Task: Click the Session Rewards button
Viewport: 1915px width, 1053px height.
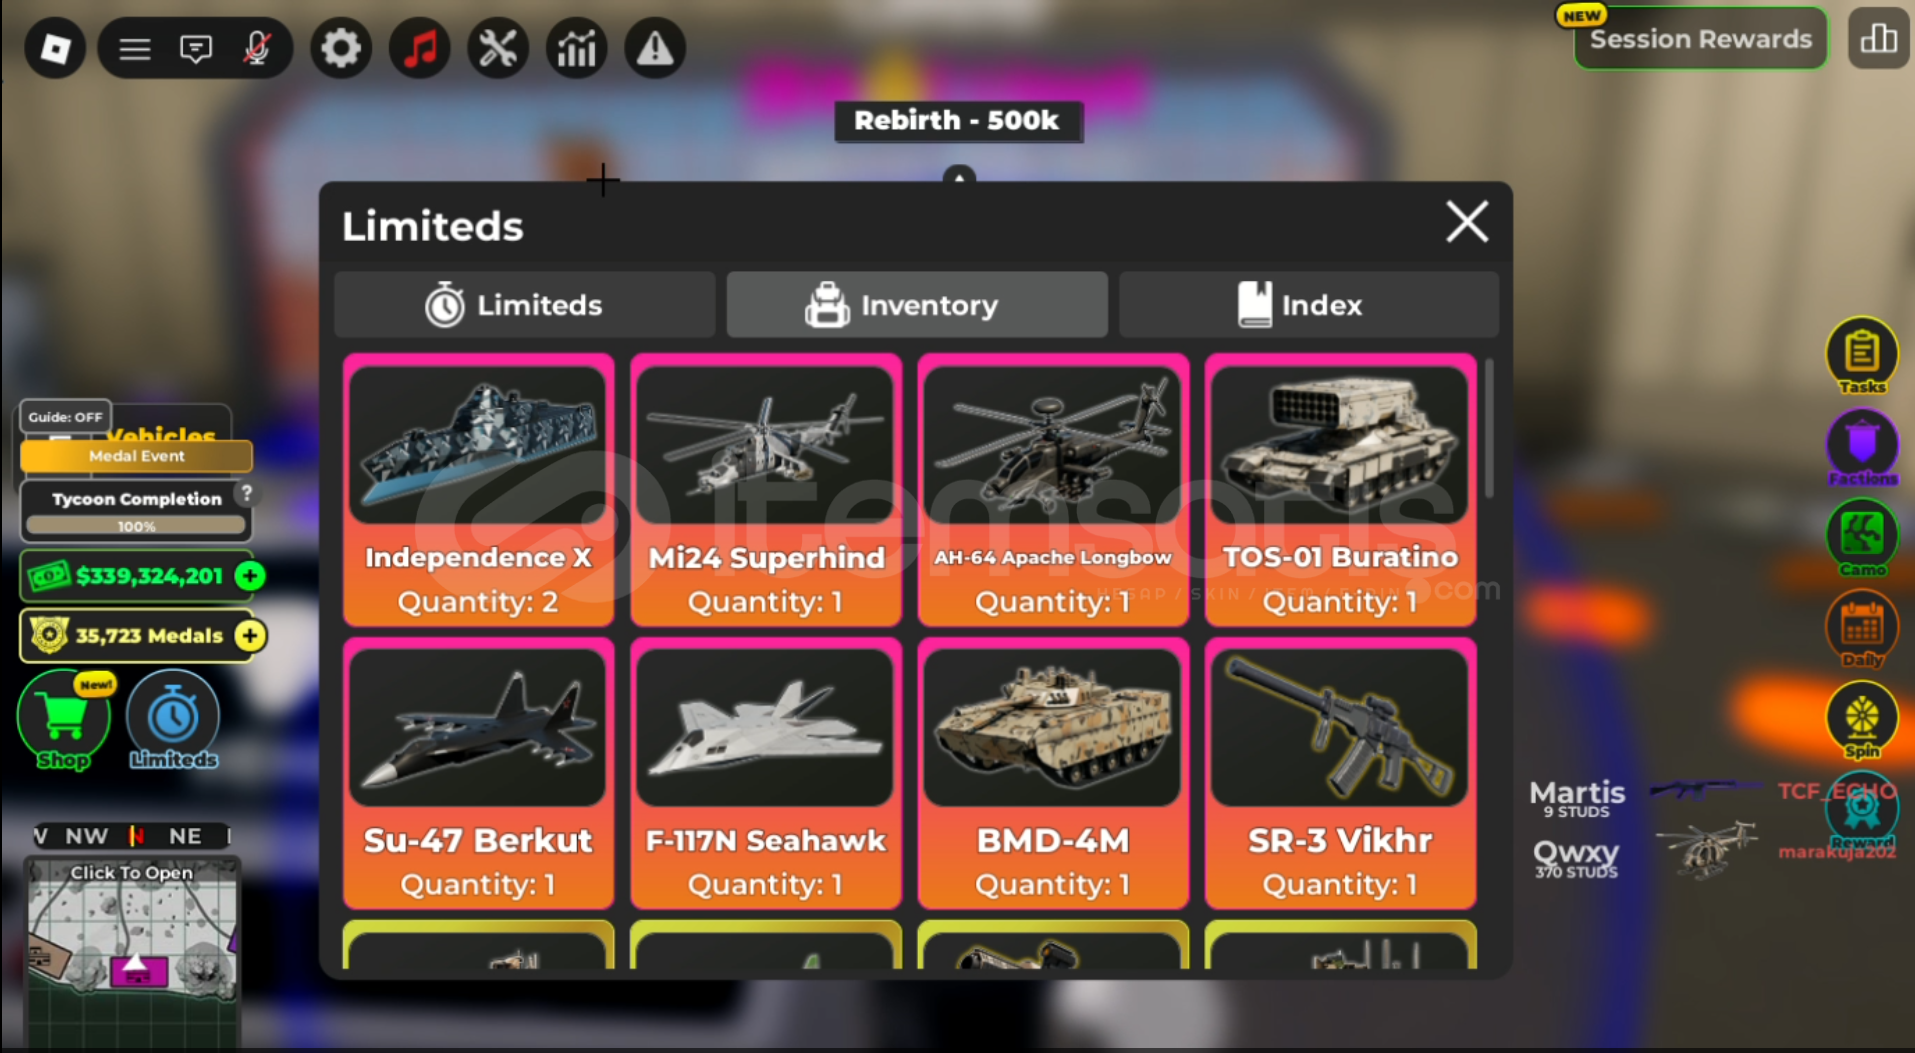Action: (x=1700, y=39)
